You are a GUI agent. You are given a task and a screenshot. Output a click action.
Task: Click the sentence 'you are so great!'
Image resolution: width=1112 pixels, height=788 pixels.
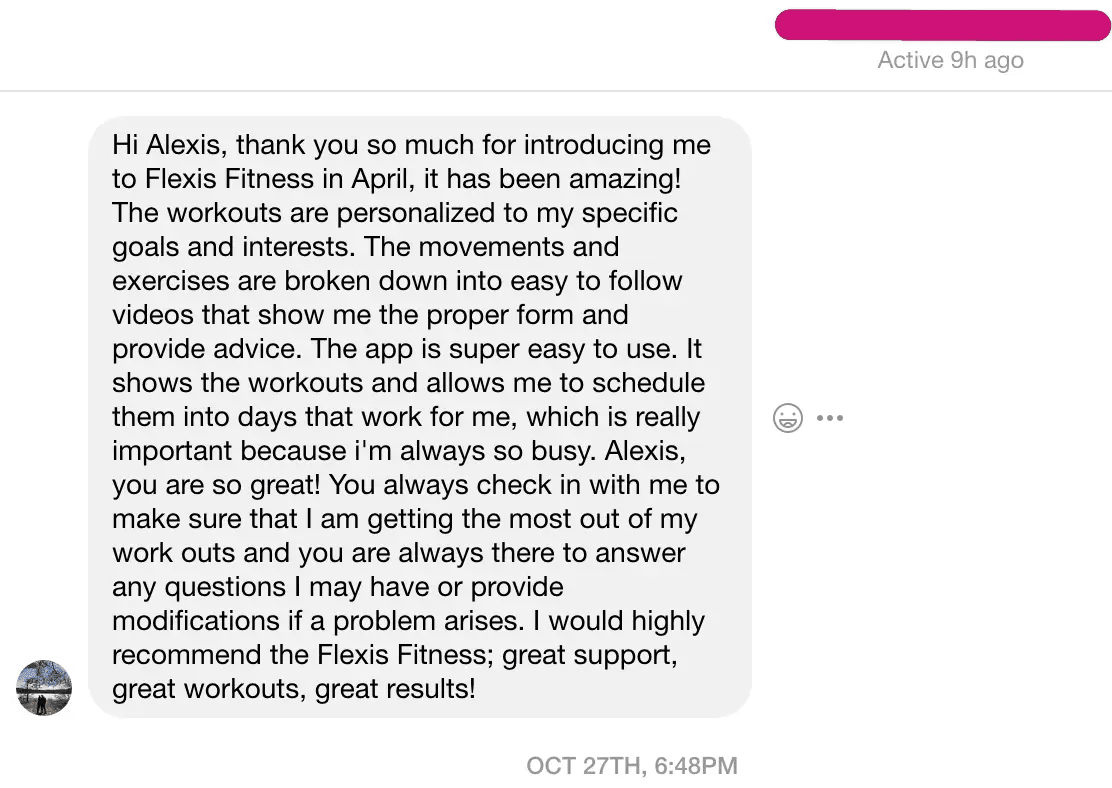pyautogui.click(x=216, y=485)
